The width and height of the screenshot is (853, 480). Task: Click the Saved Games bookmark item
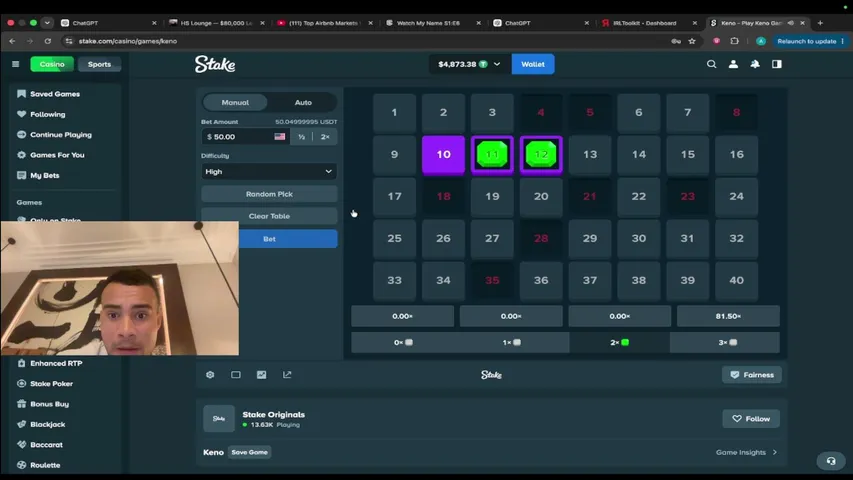click(x=55, y=94)
